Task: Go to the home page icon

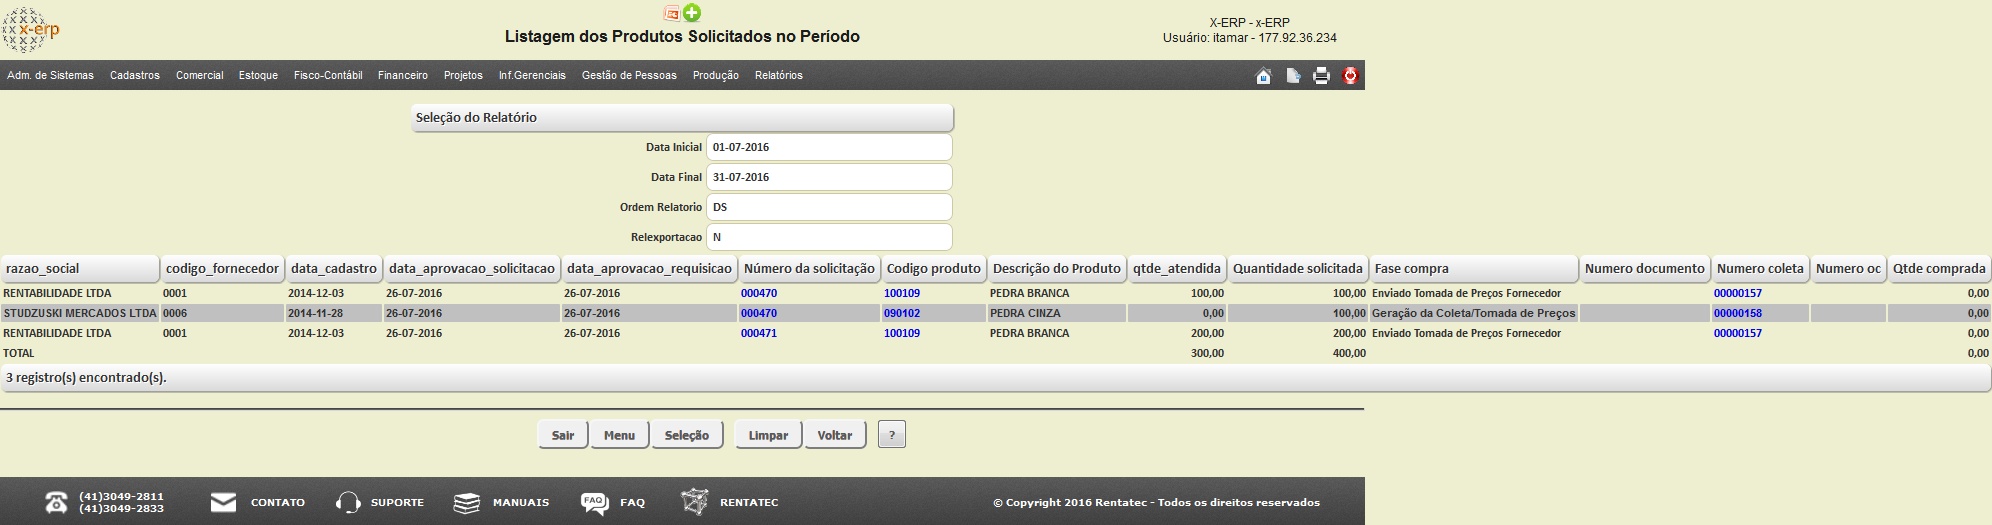Action: 1263,76
